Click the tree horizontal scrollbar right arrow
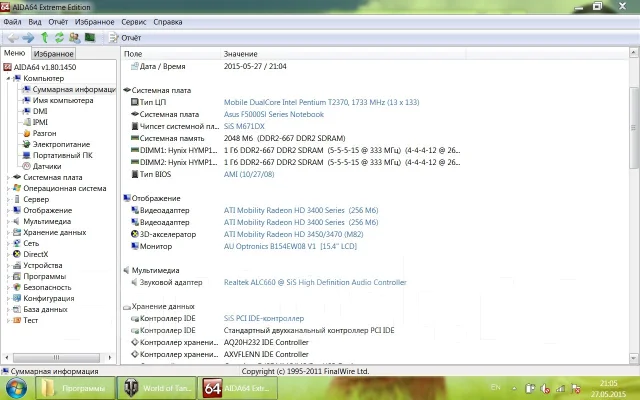Image resolution: width=640 pixels, height=400 pixels. [109, 358]
